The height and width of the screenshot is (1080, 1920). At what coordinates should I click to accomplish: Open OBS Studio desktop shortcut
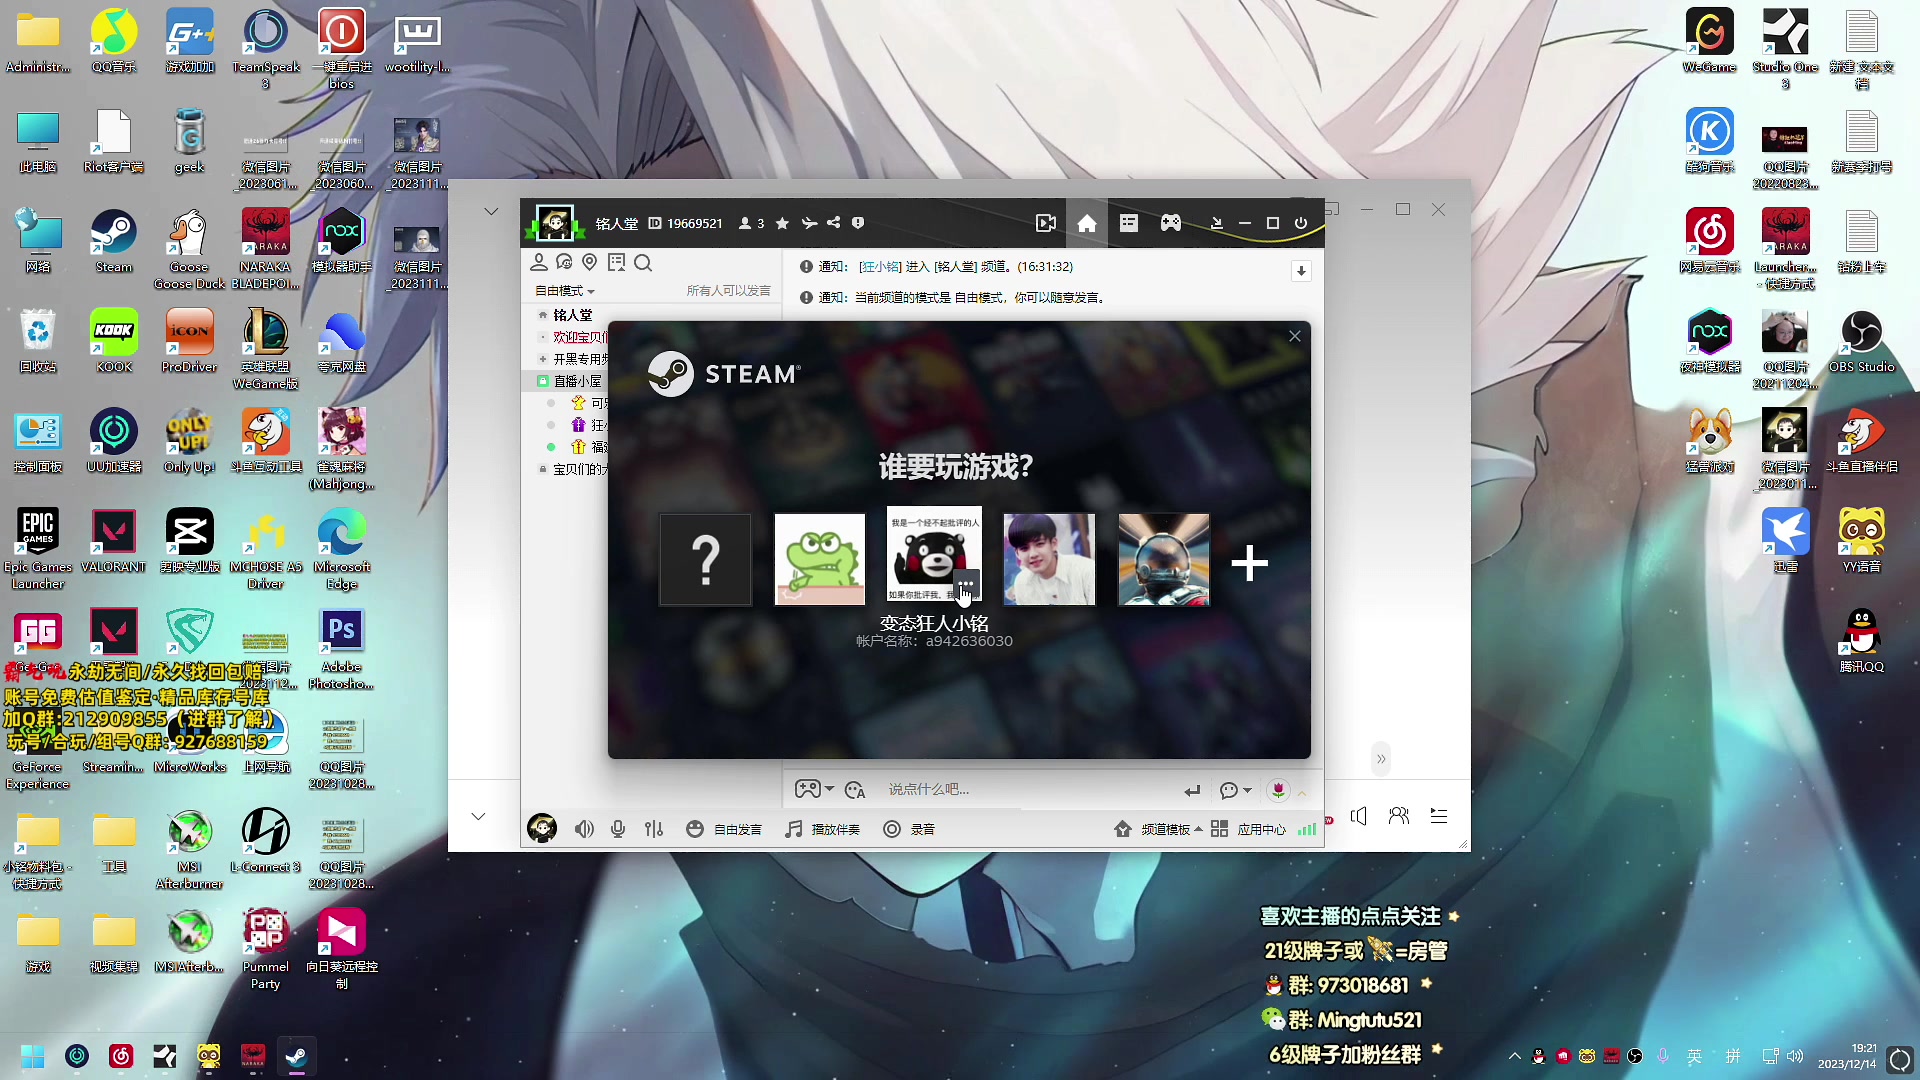click(x=1861, y=342)
